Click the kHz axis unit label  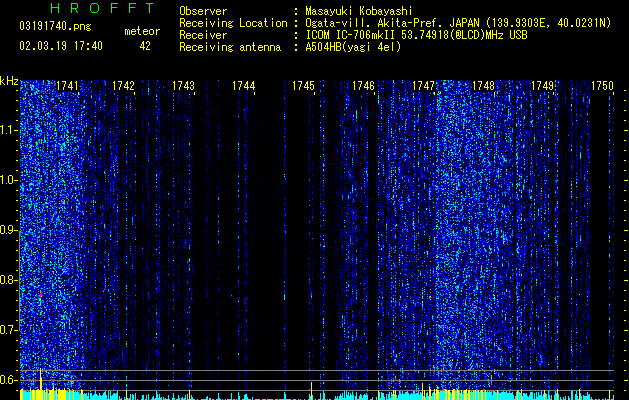9,81
